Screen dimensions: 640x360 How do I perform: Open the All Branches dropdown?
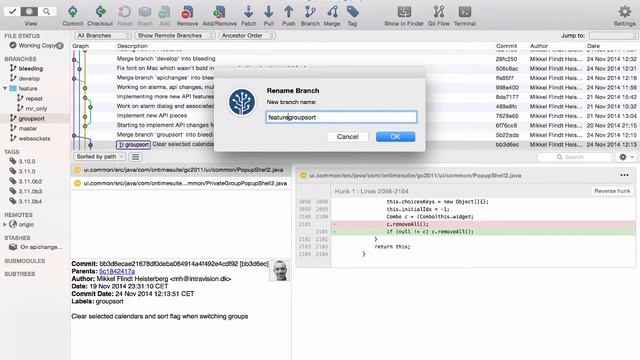102,36
